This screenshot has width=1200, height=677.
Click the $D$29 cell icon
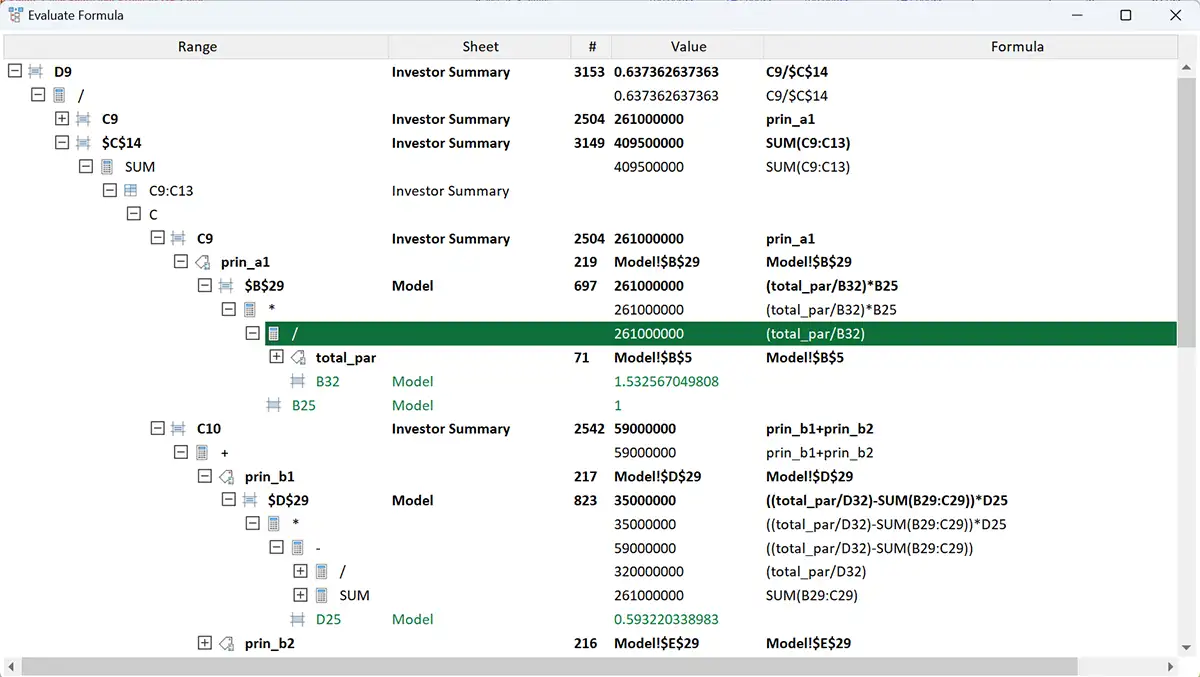[250, 500]
